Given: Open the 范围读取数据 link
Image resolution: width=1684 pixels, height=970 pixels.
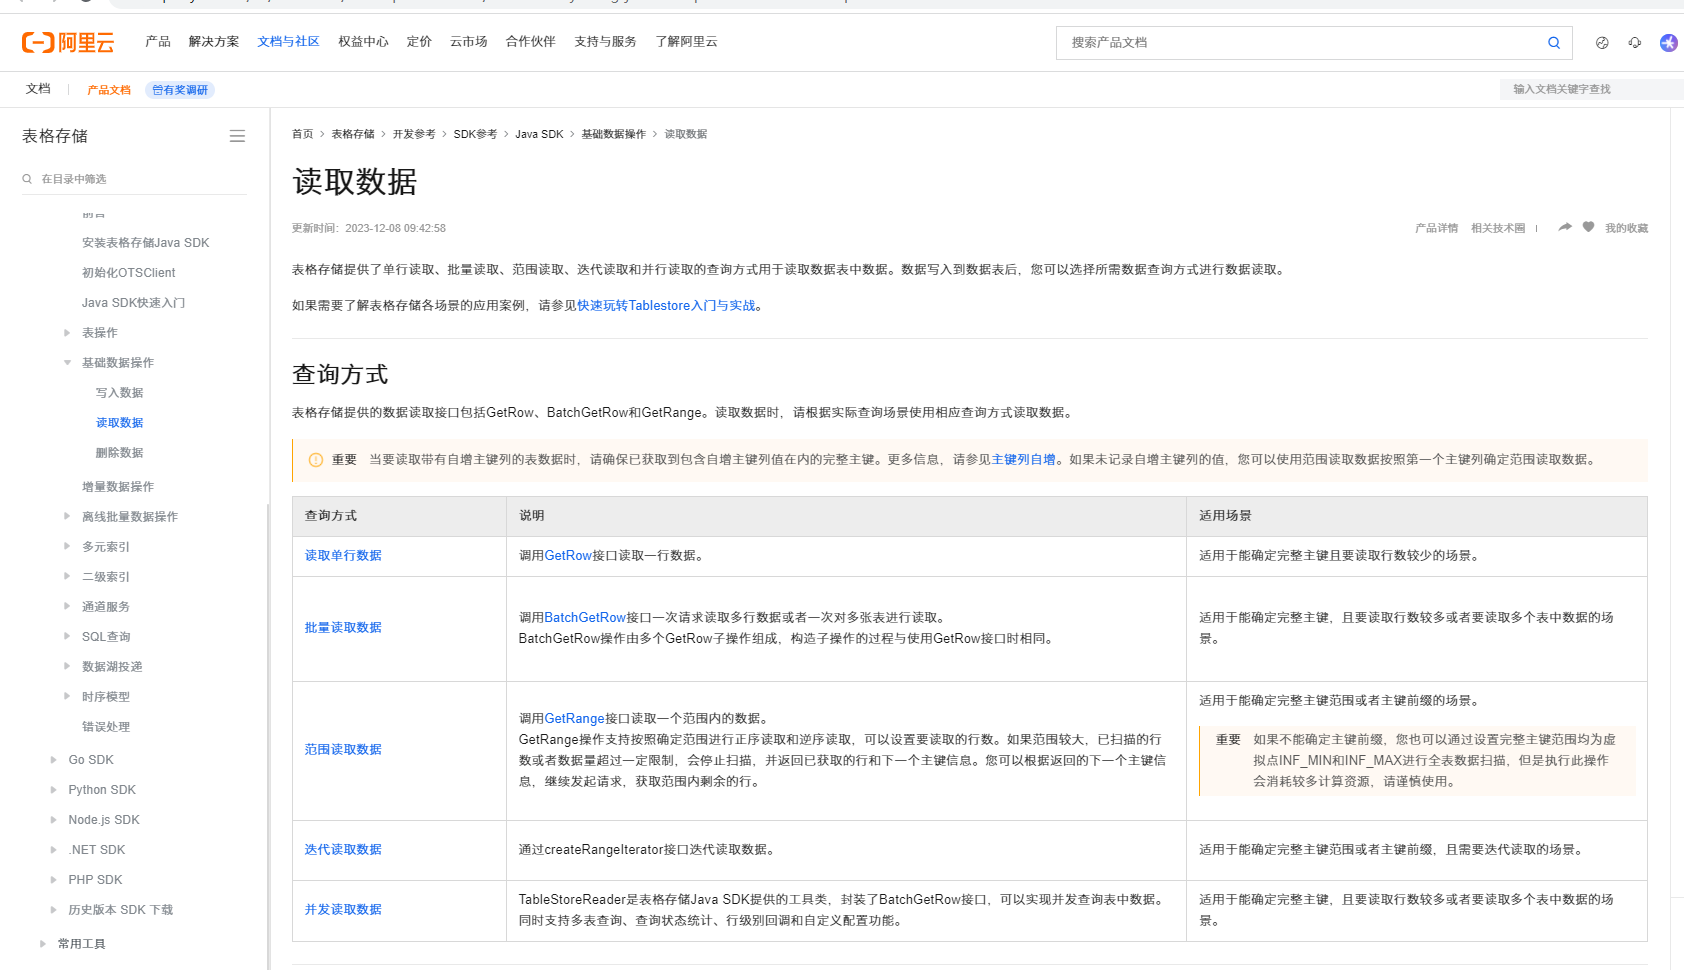Looking at the screenshot, I should point(343,750).
